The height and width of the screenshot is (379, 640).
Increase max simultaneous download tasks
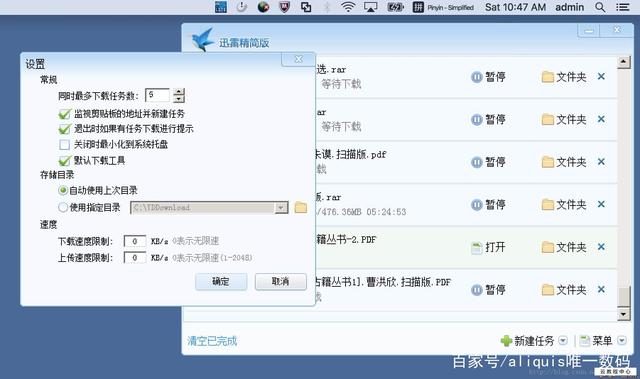[x=179, y=92]
